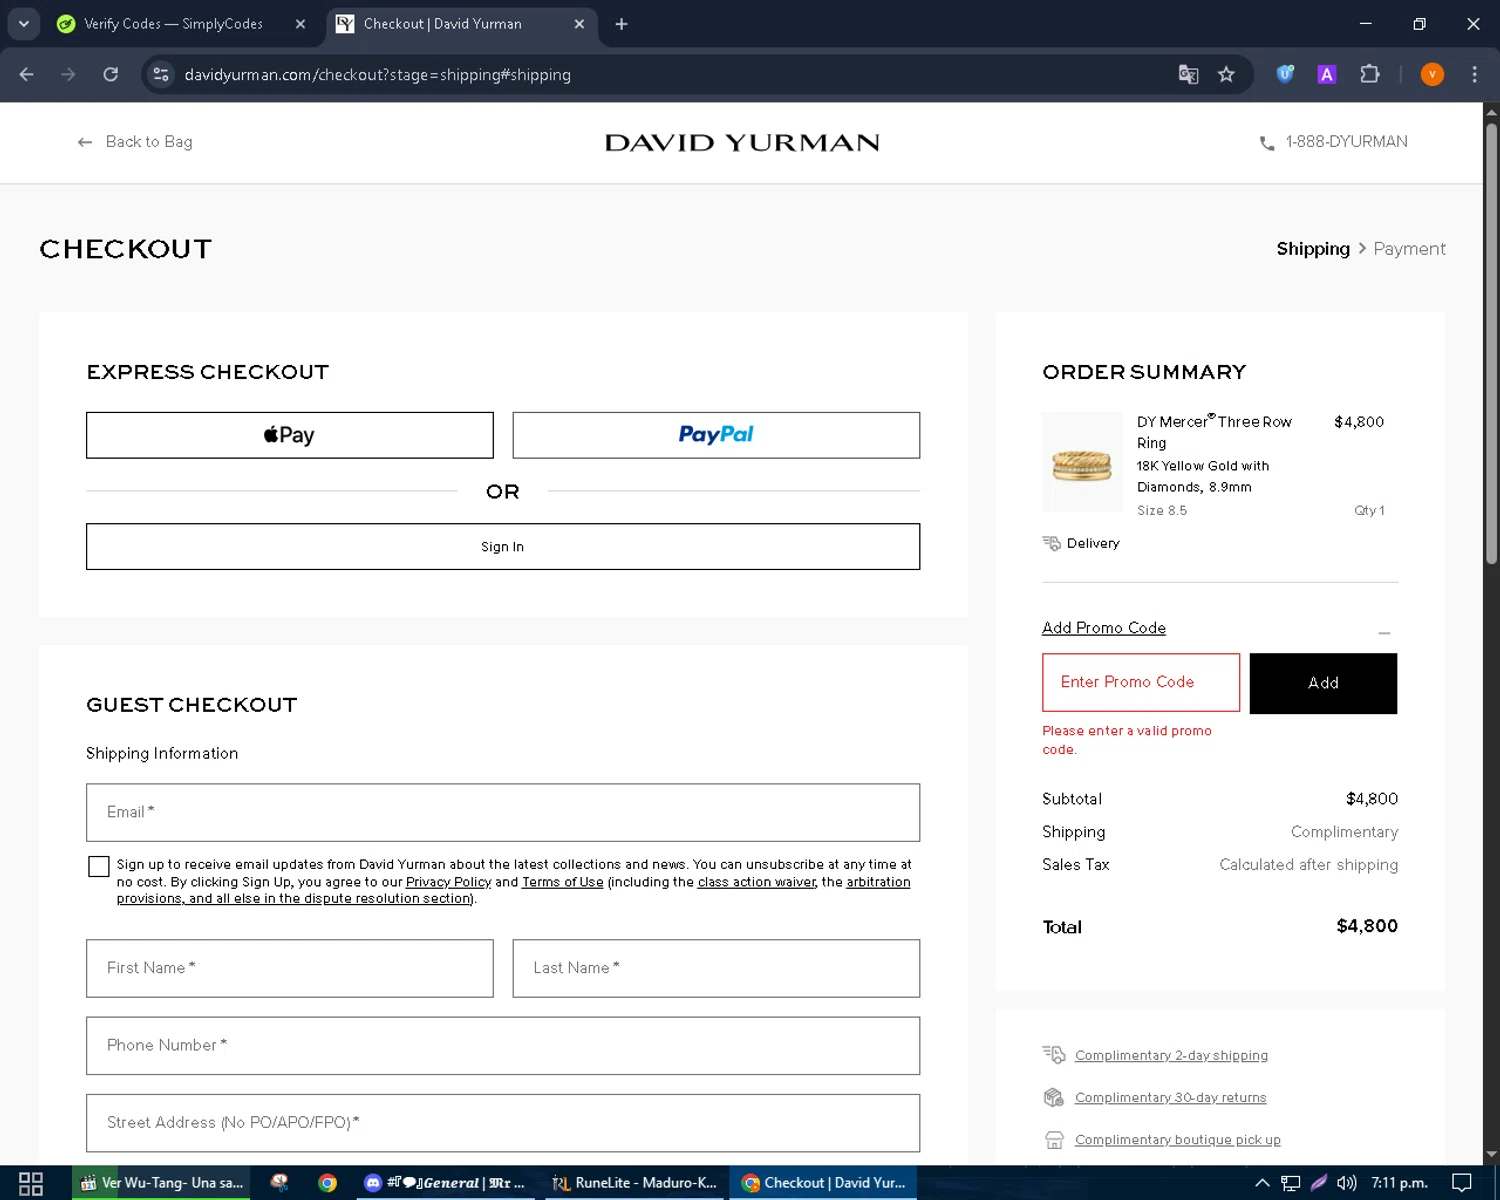Go back using browser back arrow
Viewport: 1500px width, 1200px height.
pyautogui.click(x=27, y=75)
